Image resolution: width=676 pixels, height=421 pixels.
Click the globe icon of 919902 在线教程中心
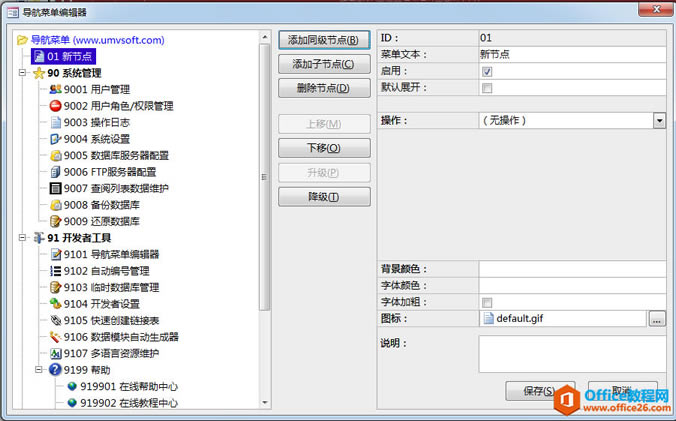(72, 402)
